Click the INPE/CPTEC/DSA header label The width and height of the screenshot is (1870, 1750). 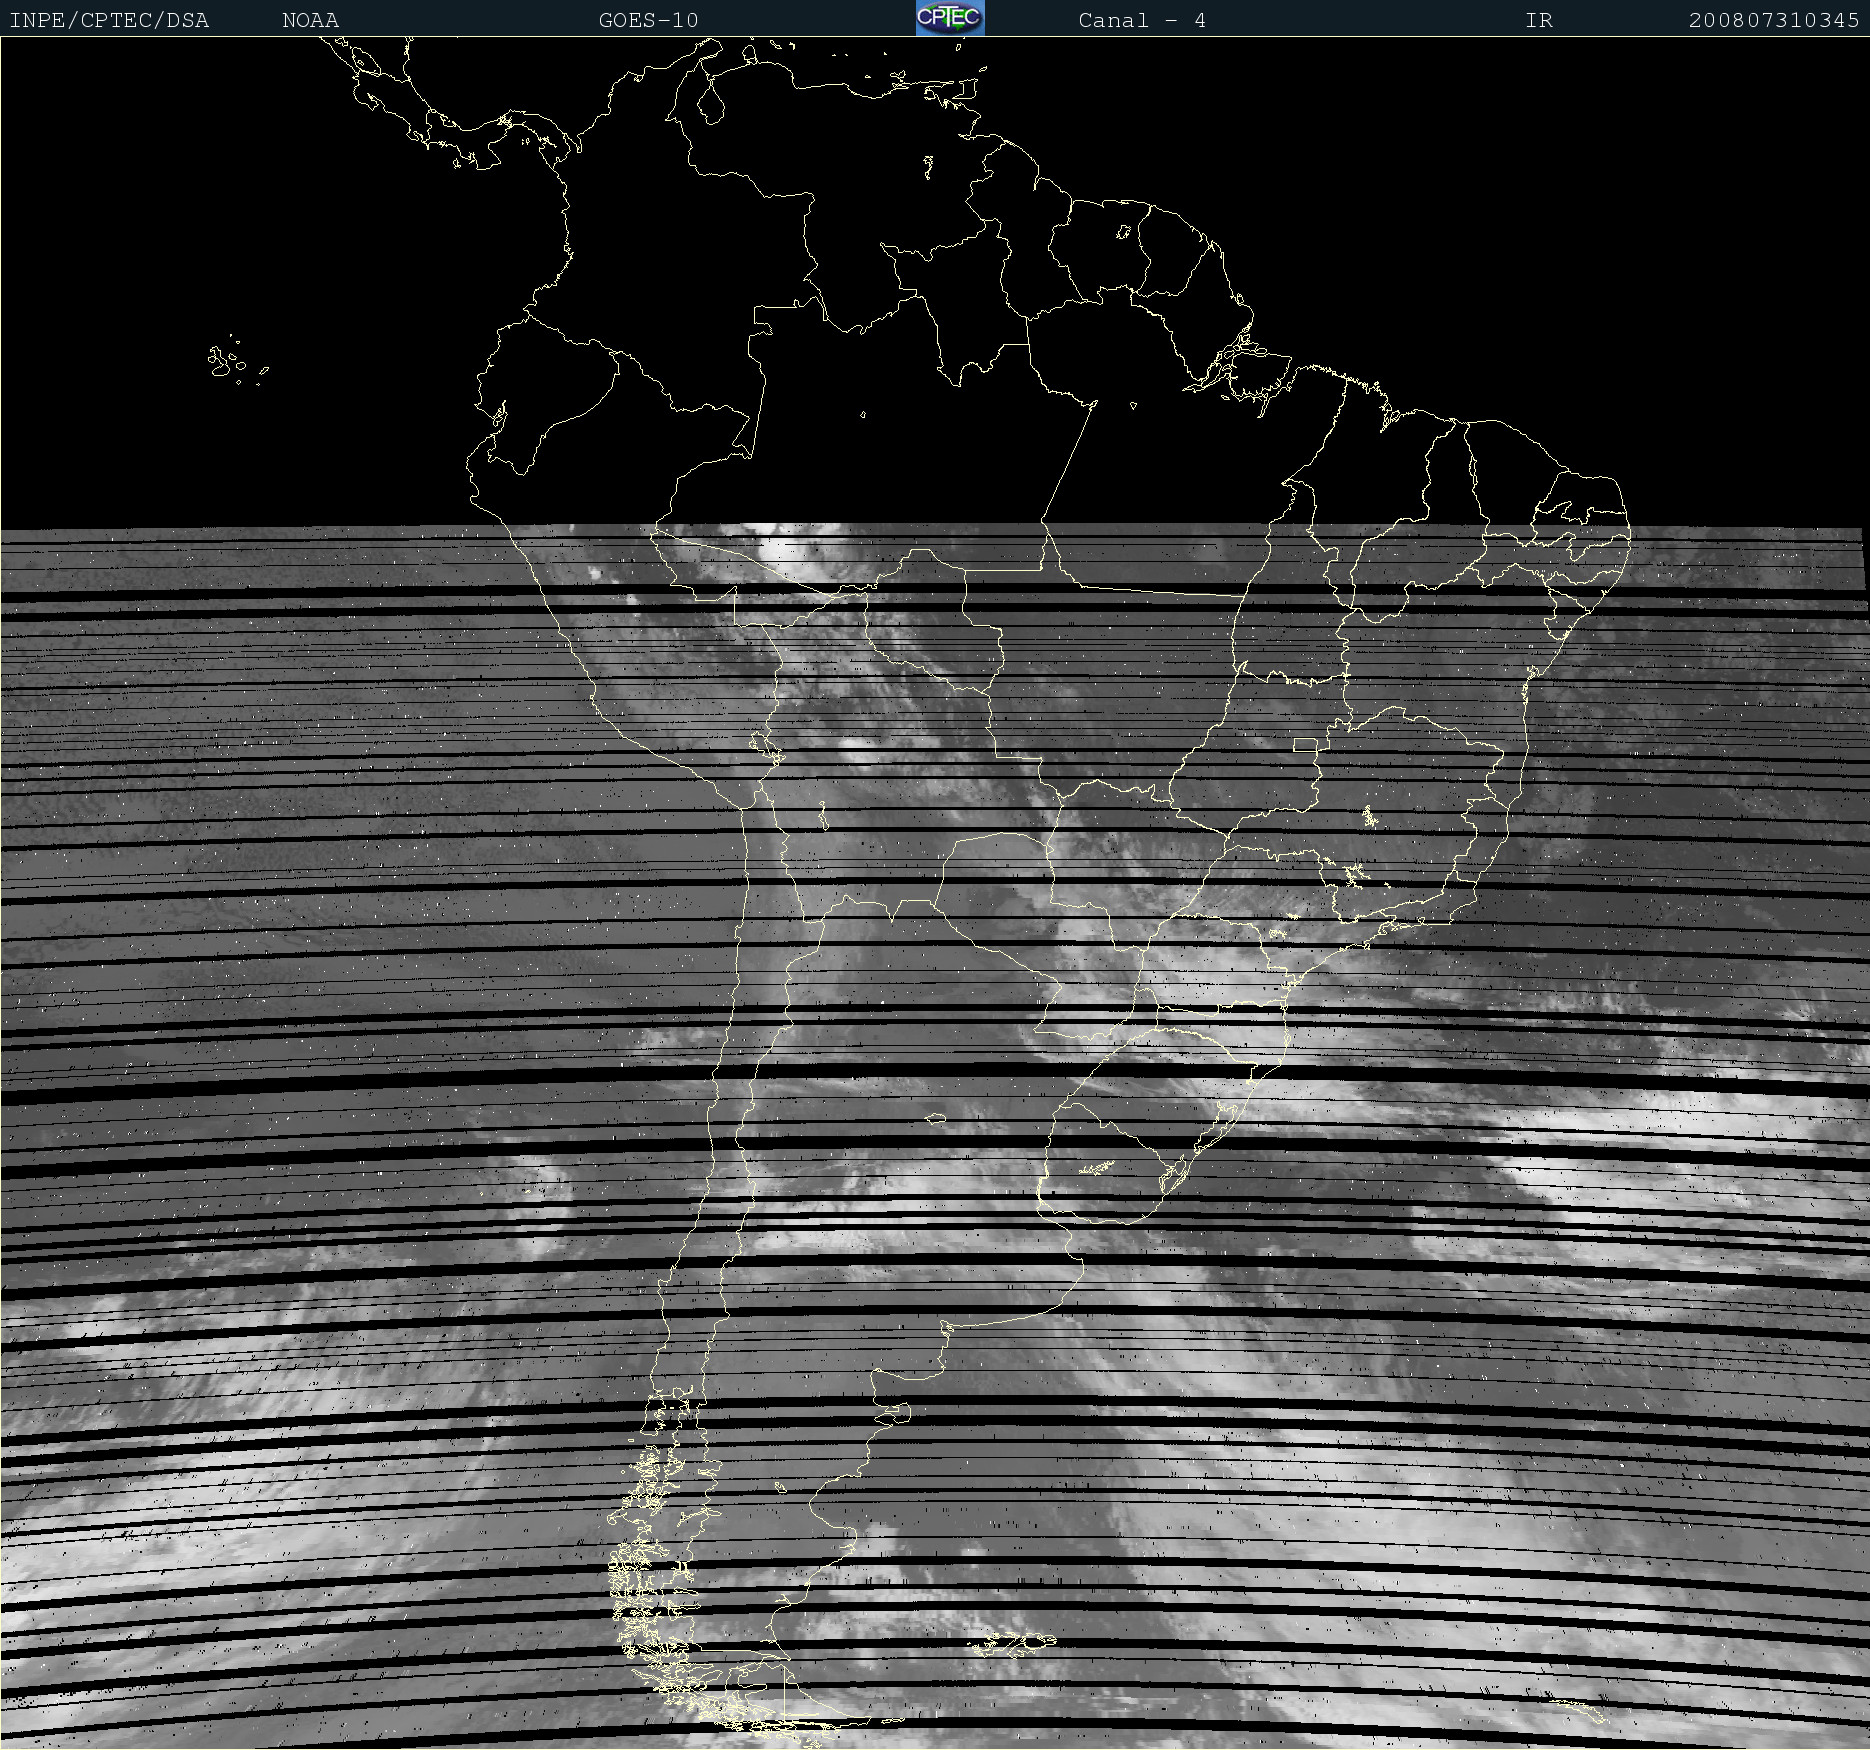pos(109,20)
